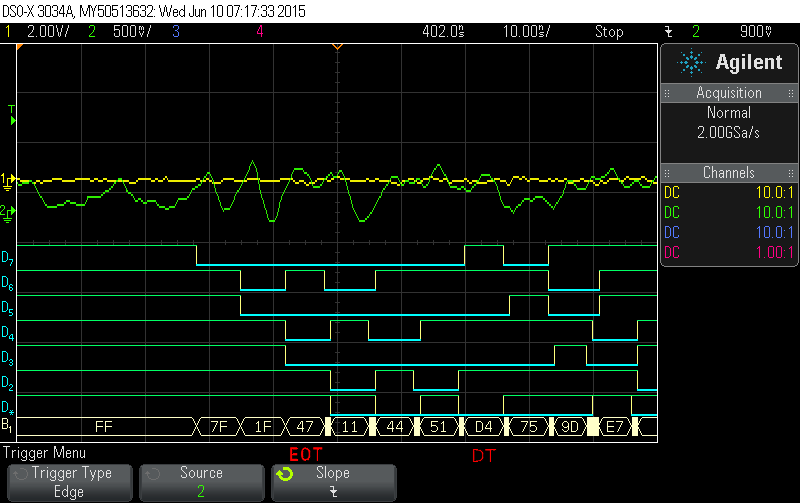Click the channel 1 ground reference marker
The width and height of the screenshot is (800, 503).
pyautogui.click(x=7, y=180)
